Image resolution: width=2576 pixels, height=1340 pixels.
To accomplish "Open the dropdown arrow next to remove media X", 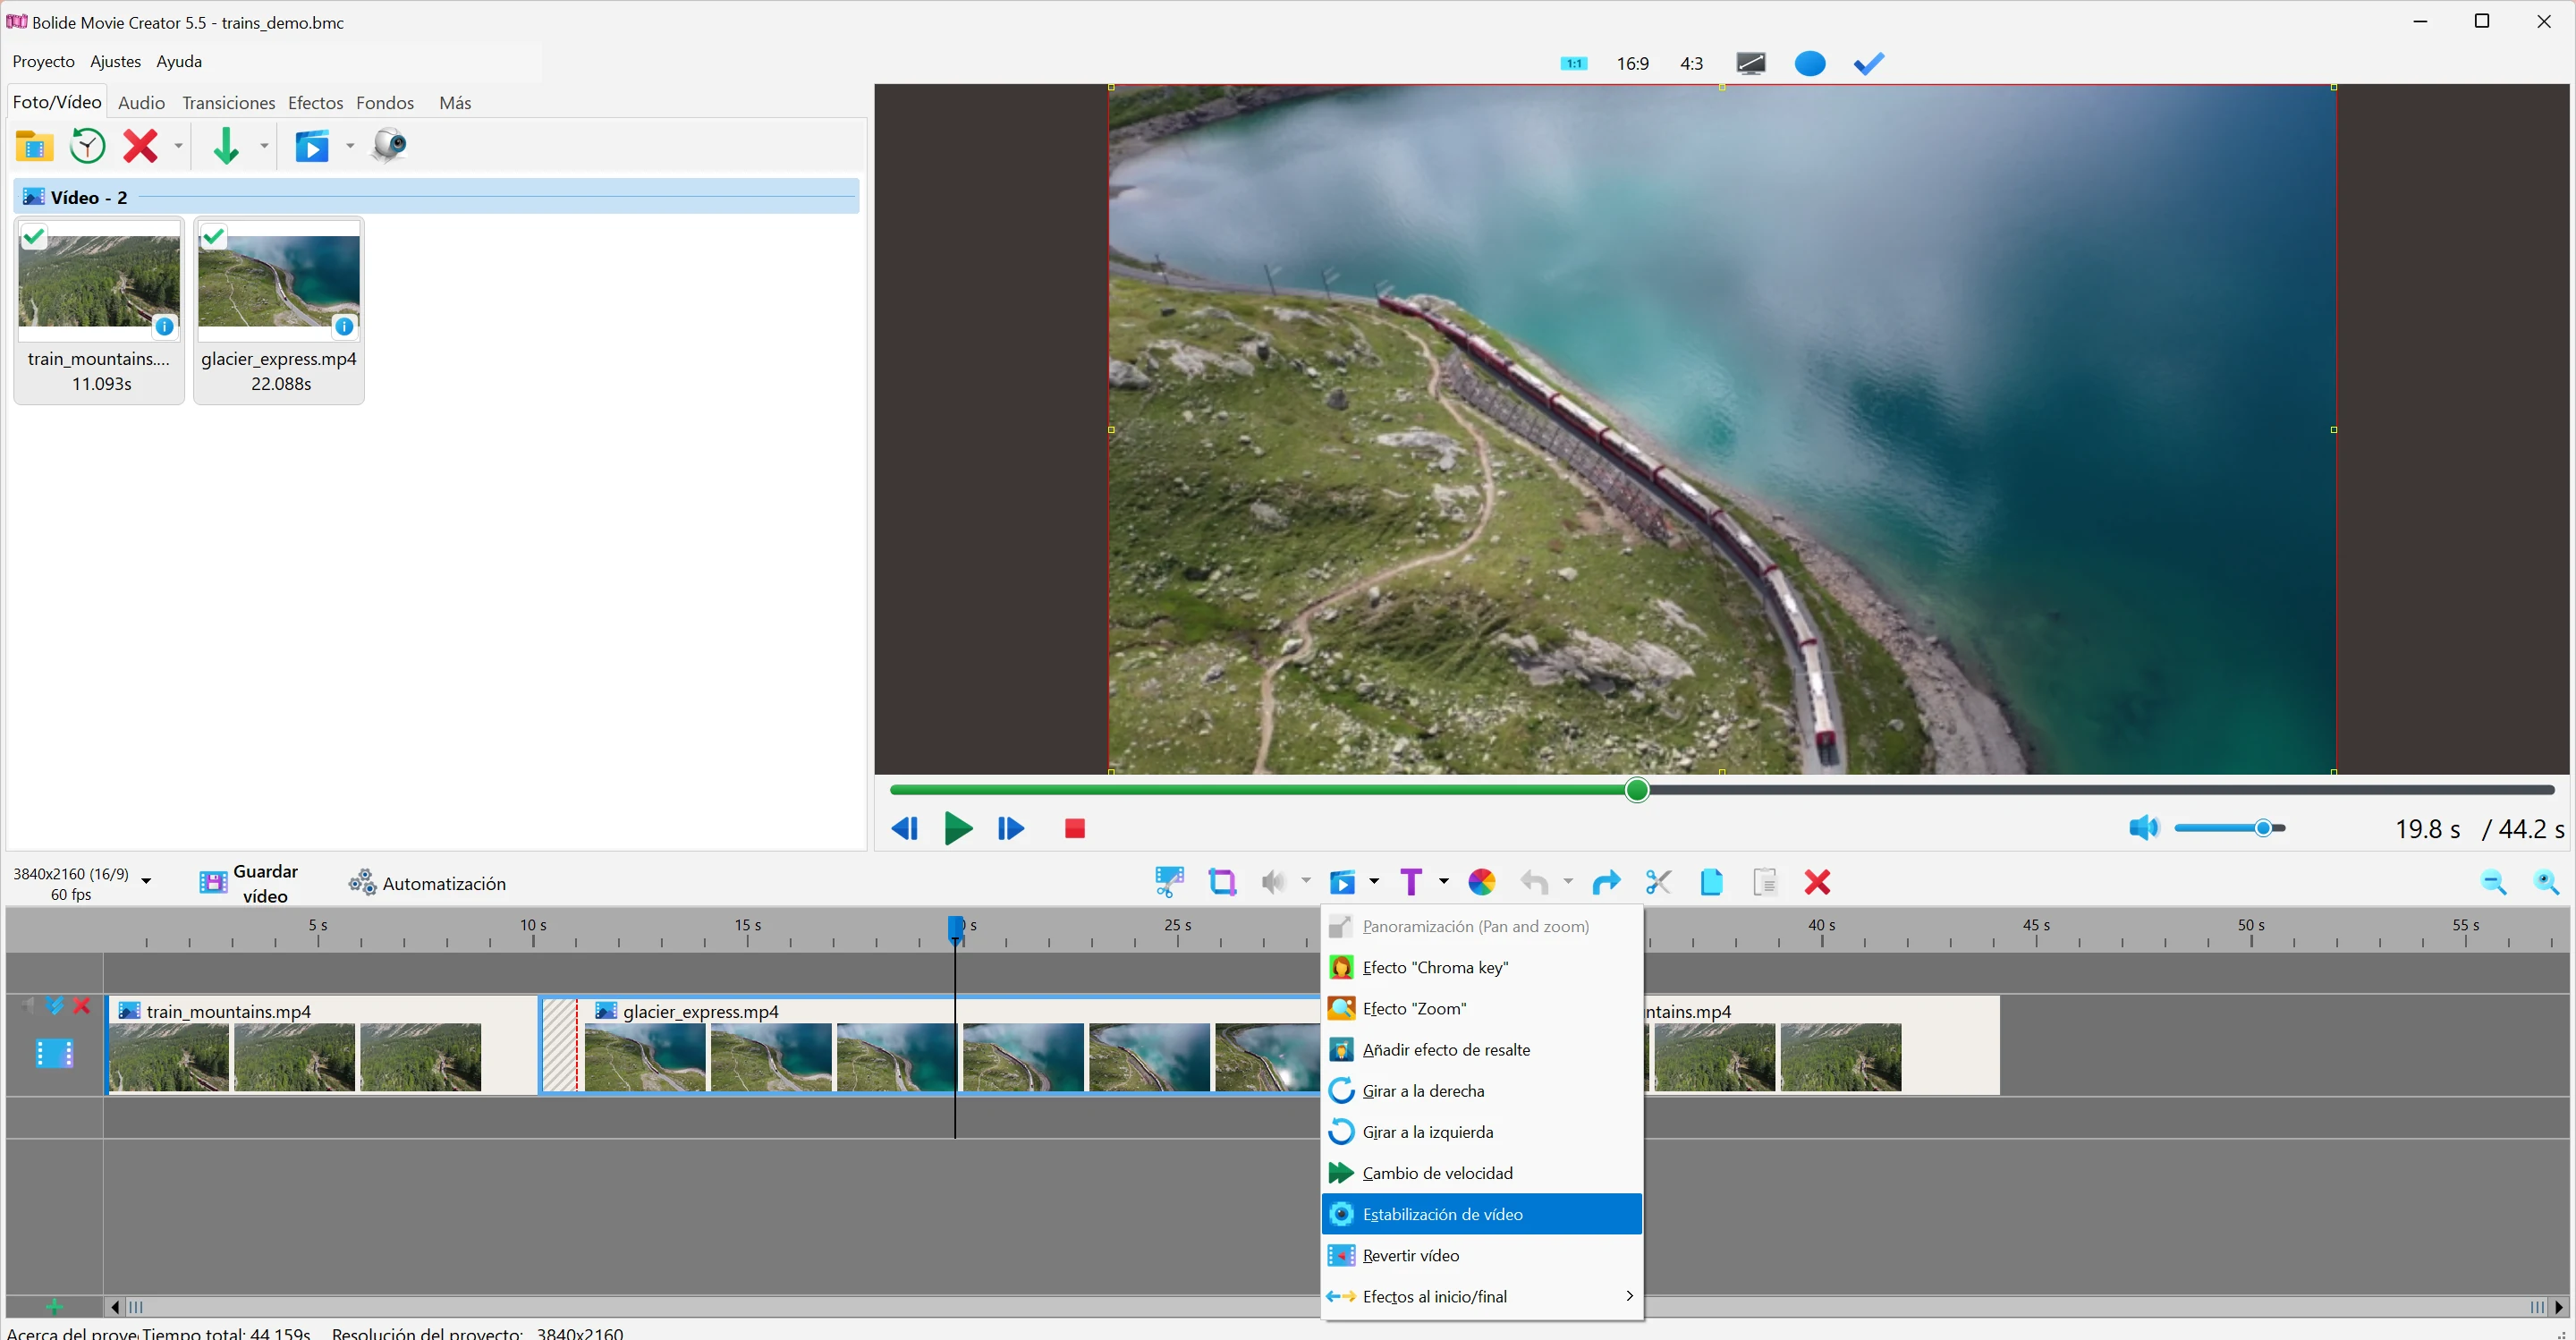I will (x=178, y=146).
